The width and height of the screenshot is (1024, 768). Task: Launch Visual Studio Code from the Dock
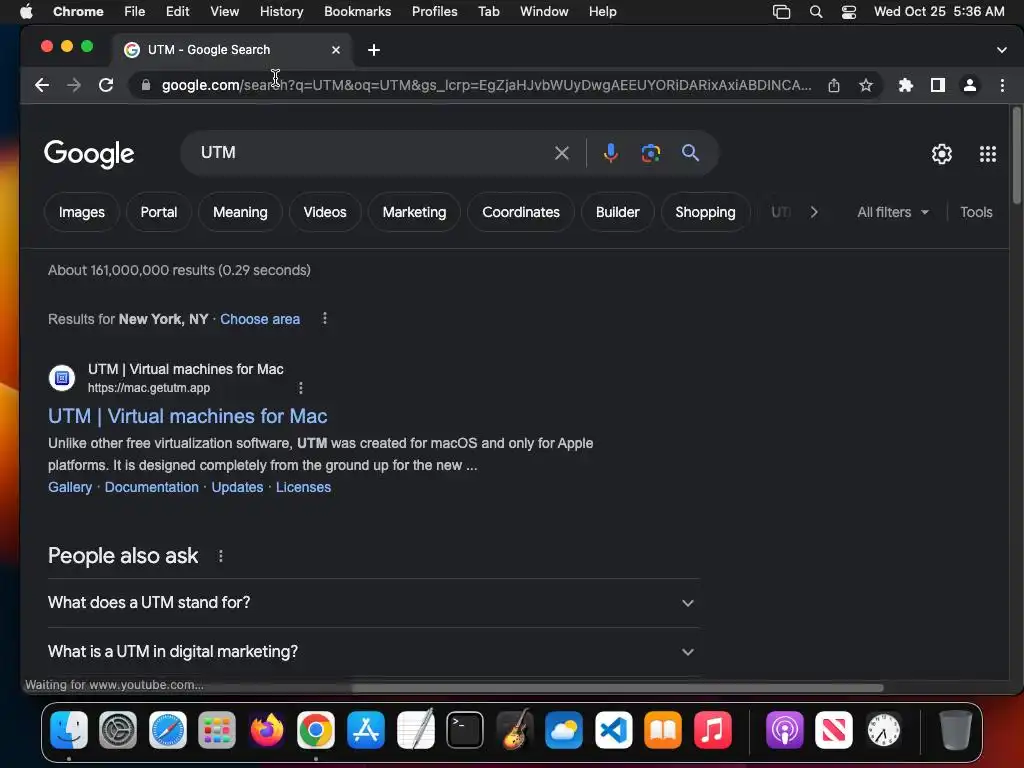pyautogui.click(x=613, y=730)
